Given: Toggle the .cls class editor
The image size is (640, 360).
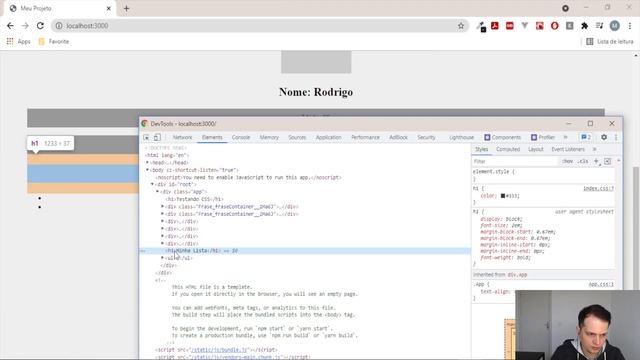Looking at the screenshot, I should [x=584, y=161].
